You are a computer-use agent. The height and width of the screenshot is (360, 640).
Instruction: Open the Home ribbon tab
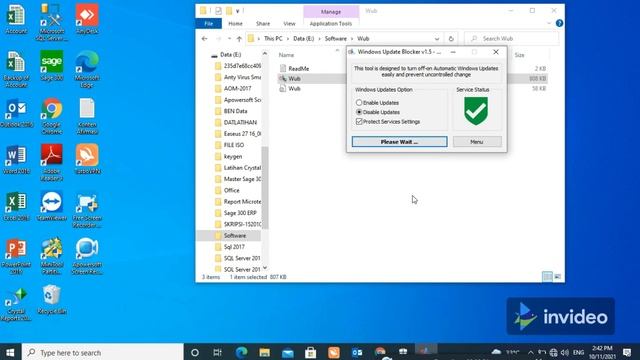tap(235, 24)
